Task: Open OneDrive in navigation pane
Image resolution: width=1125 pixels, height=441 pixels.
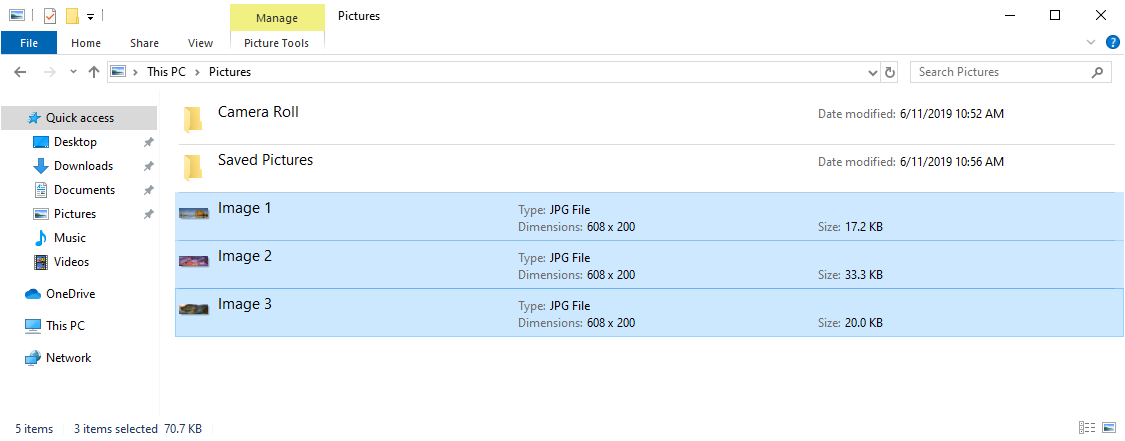Action: 70,294
